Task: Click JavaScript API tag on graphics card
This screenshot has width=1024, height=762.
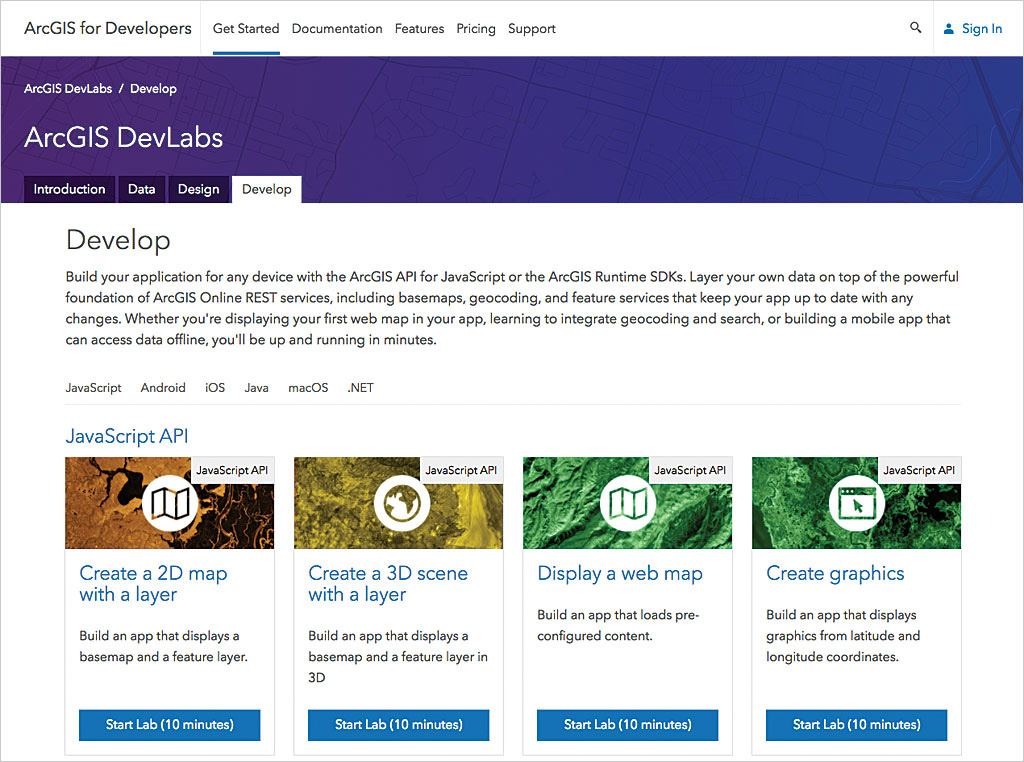Action: [919, 470]
